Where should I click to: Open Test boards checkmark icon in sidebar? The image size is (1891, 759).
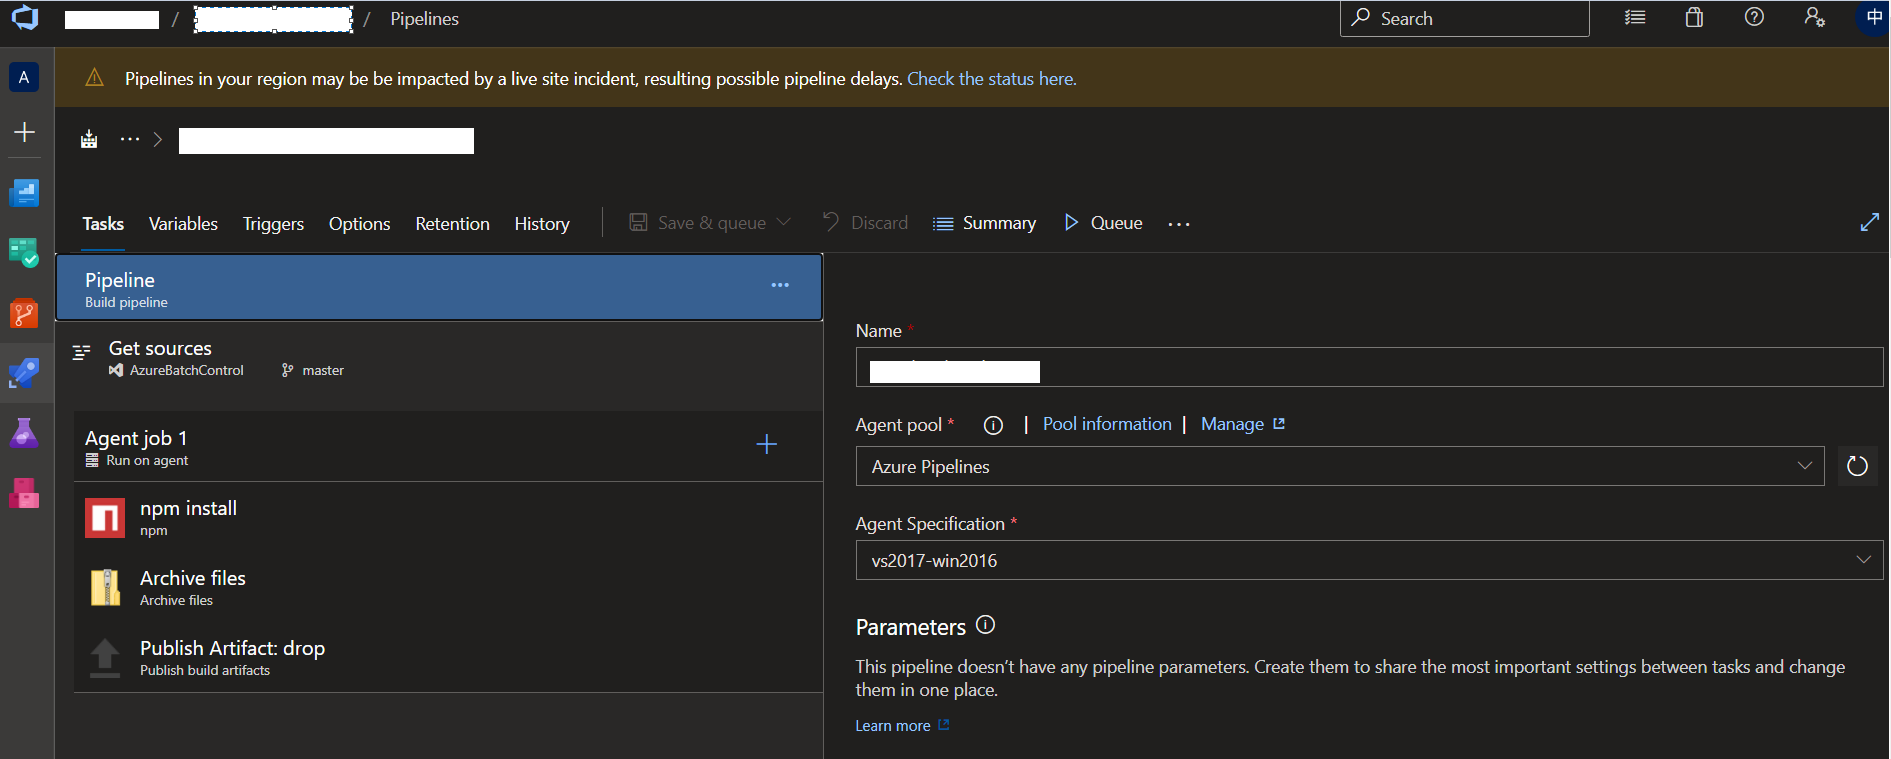coord(24,253)
